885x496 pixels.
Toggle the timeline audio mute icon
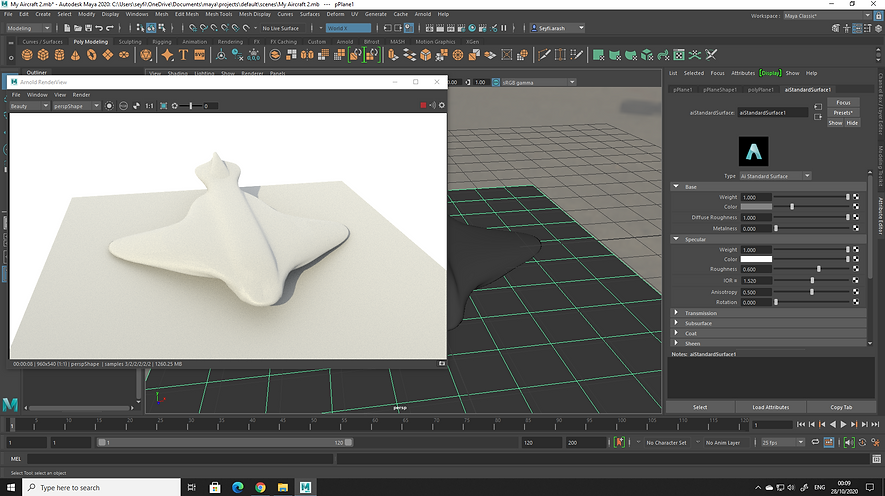[849, 442]
